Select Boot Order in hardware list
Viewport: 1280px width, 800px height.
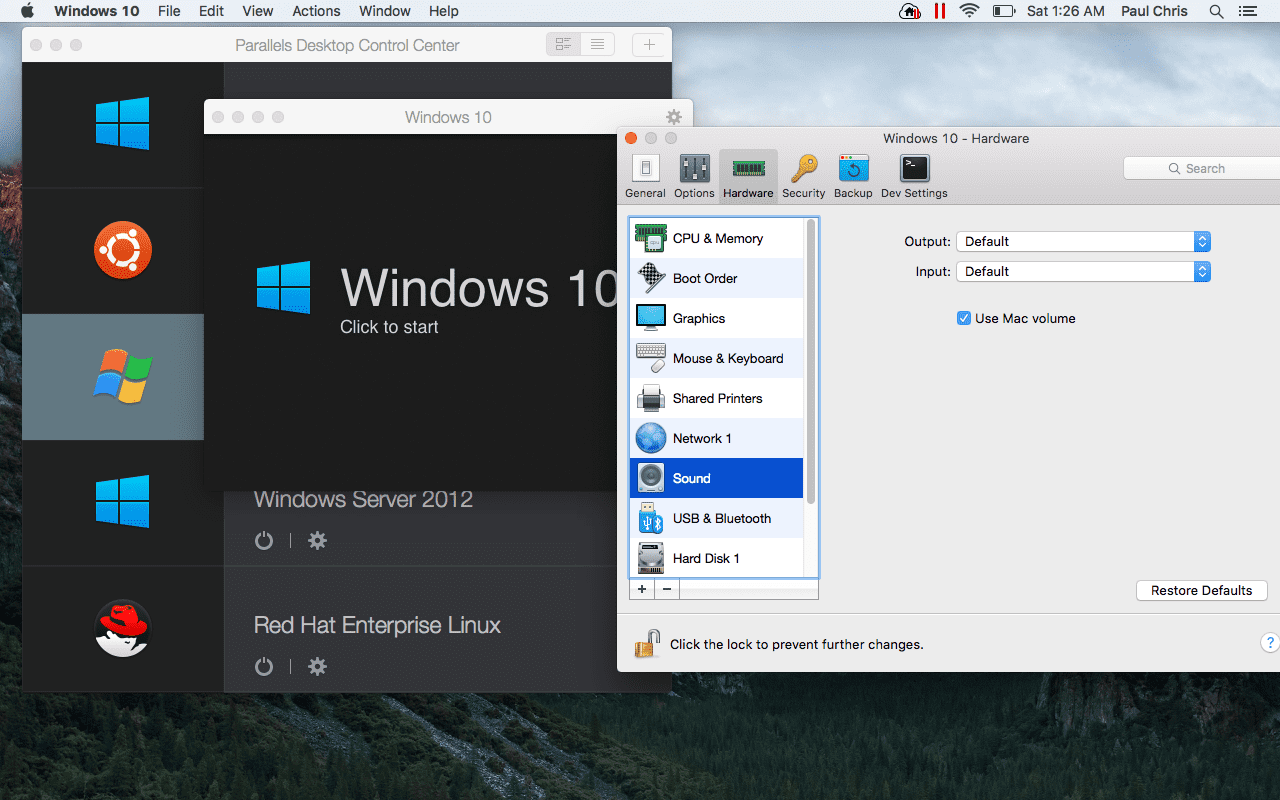tap(716, 278)
